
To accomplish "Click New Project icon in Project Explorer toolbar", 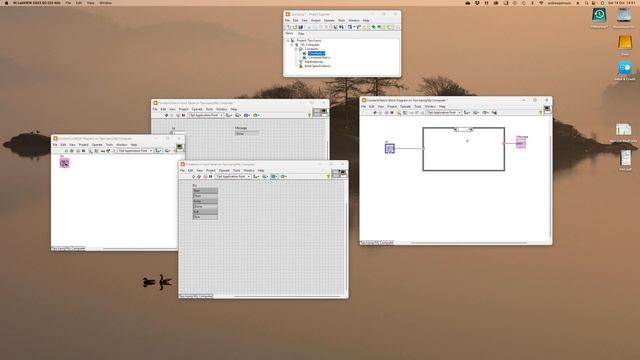I will [289, 27].
